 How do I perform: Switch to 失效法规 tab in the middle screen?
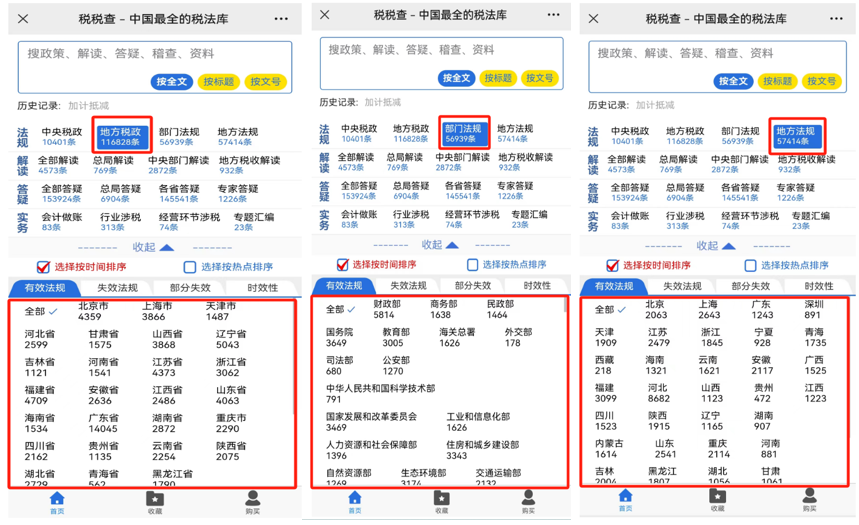pos(408,286)
